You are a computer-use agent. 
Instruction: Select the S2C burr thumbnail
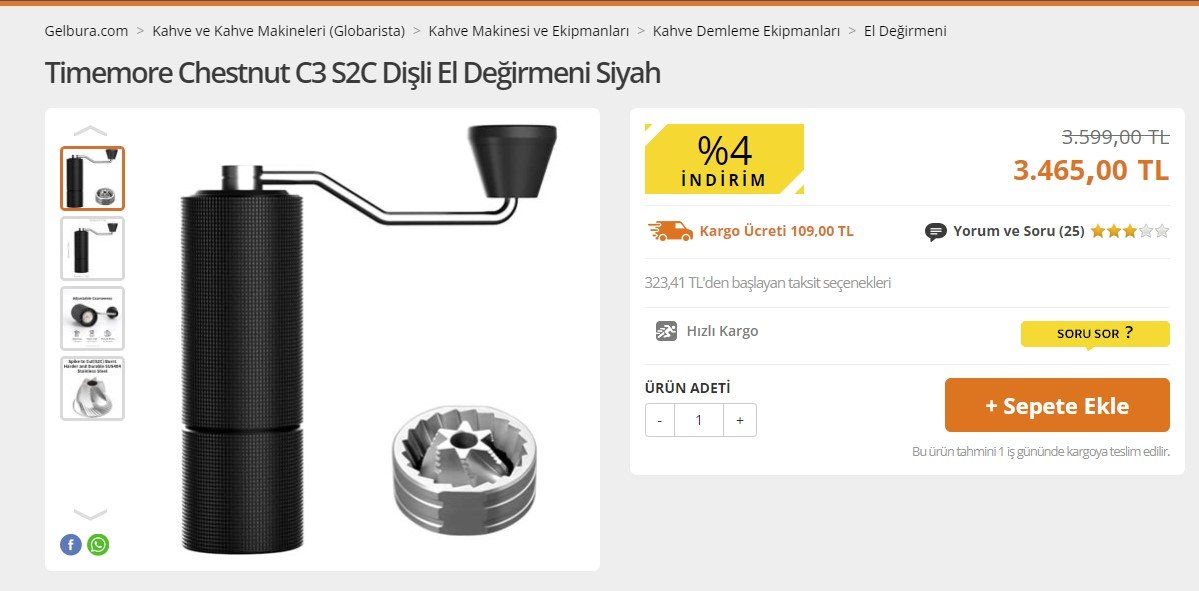click(93, 388)
